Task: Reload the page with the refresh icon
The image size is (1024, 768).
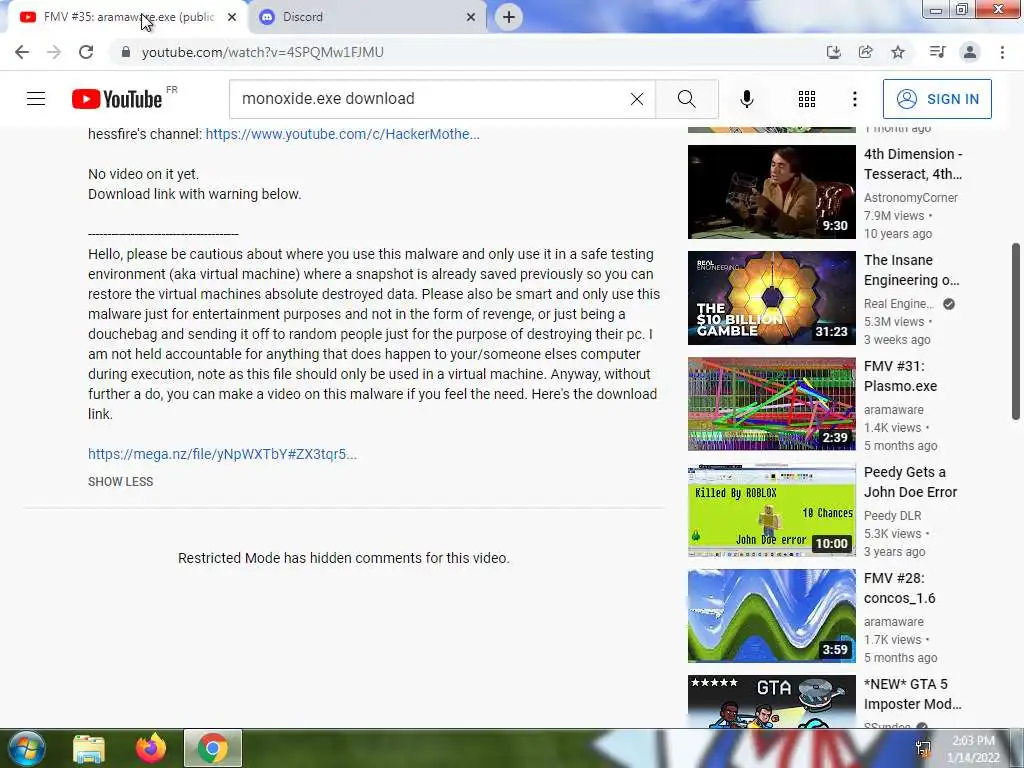Action: [86, 52]
